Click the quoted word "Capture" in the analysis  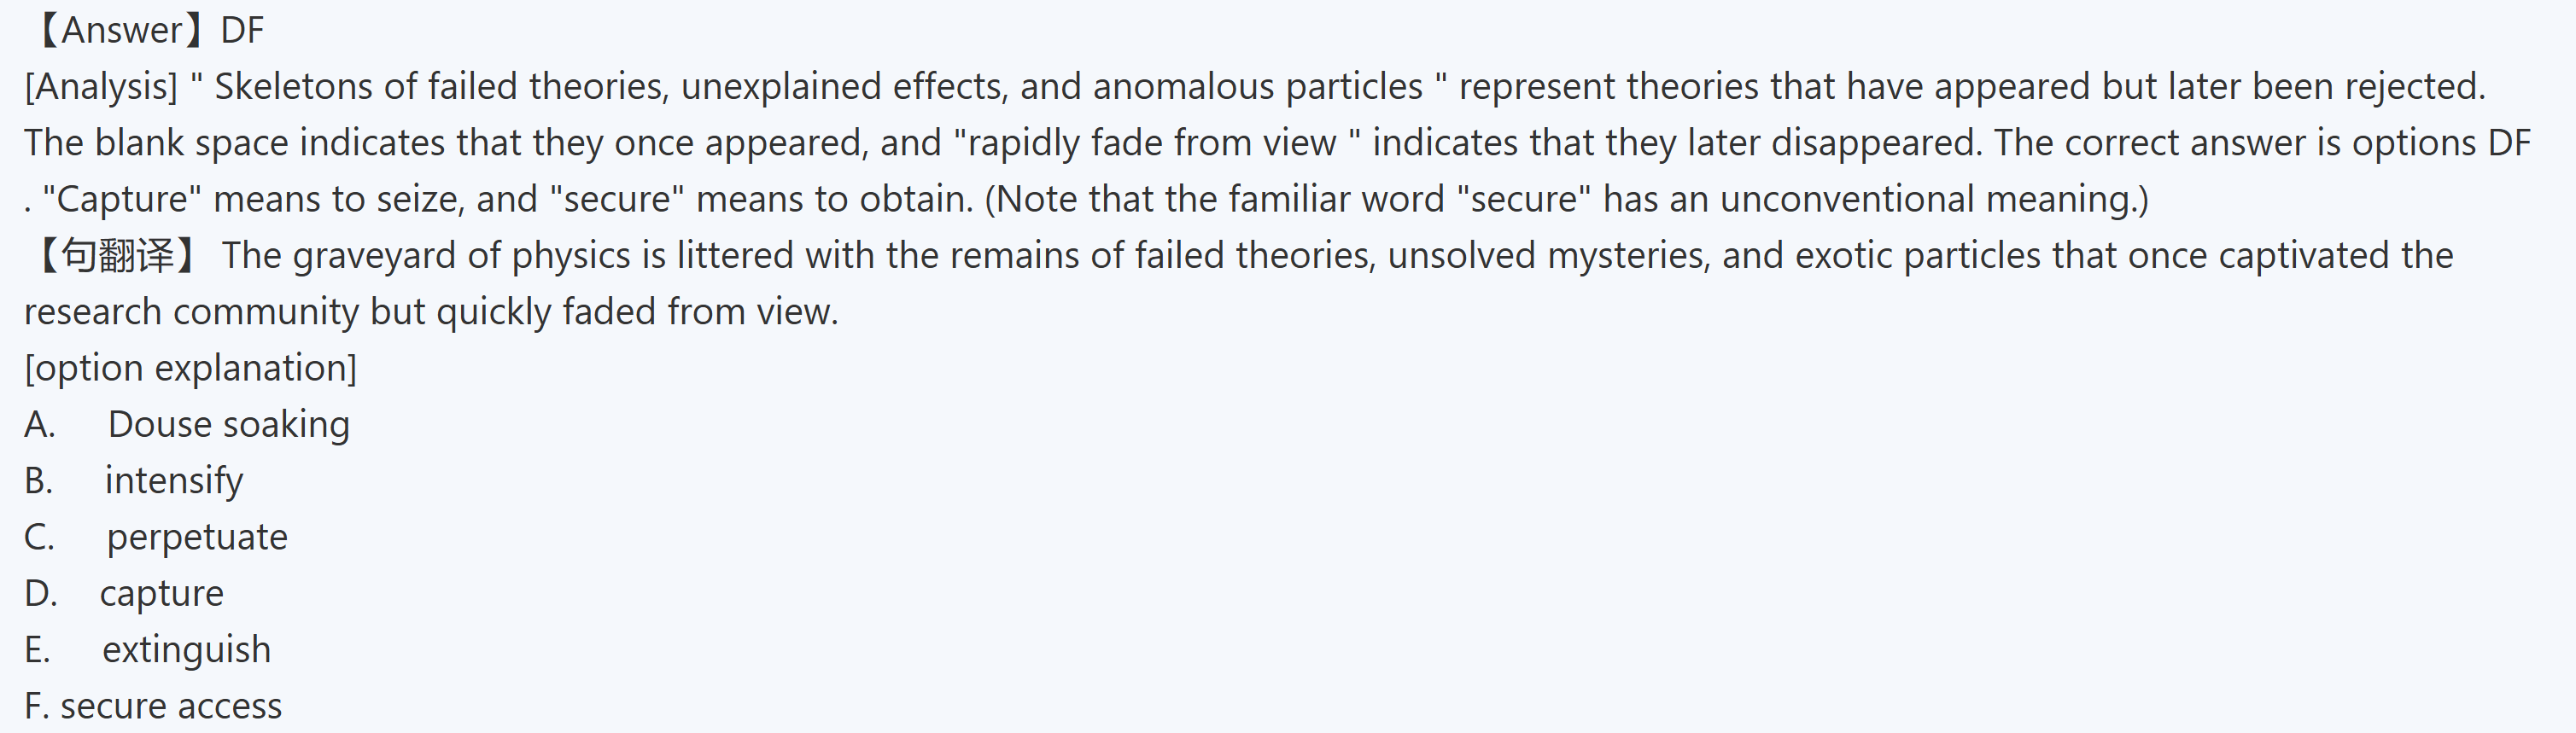tap(122, 200)
